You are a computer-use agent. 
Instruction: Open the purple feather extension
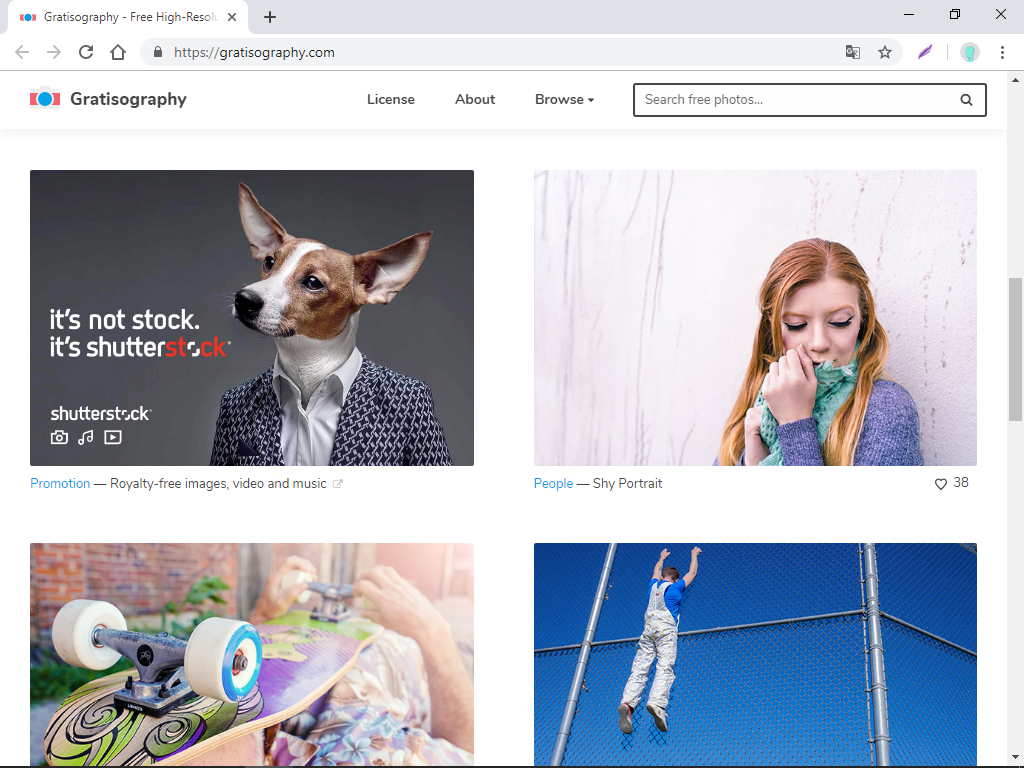(925, 52)
